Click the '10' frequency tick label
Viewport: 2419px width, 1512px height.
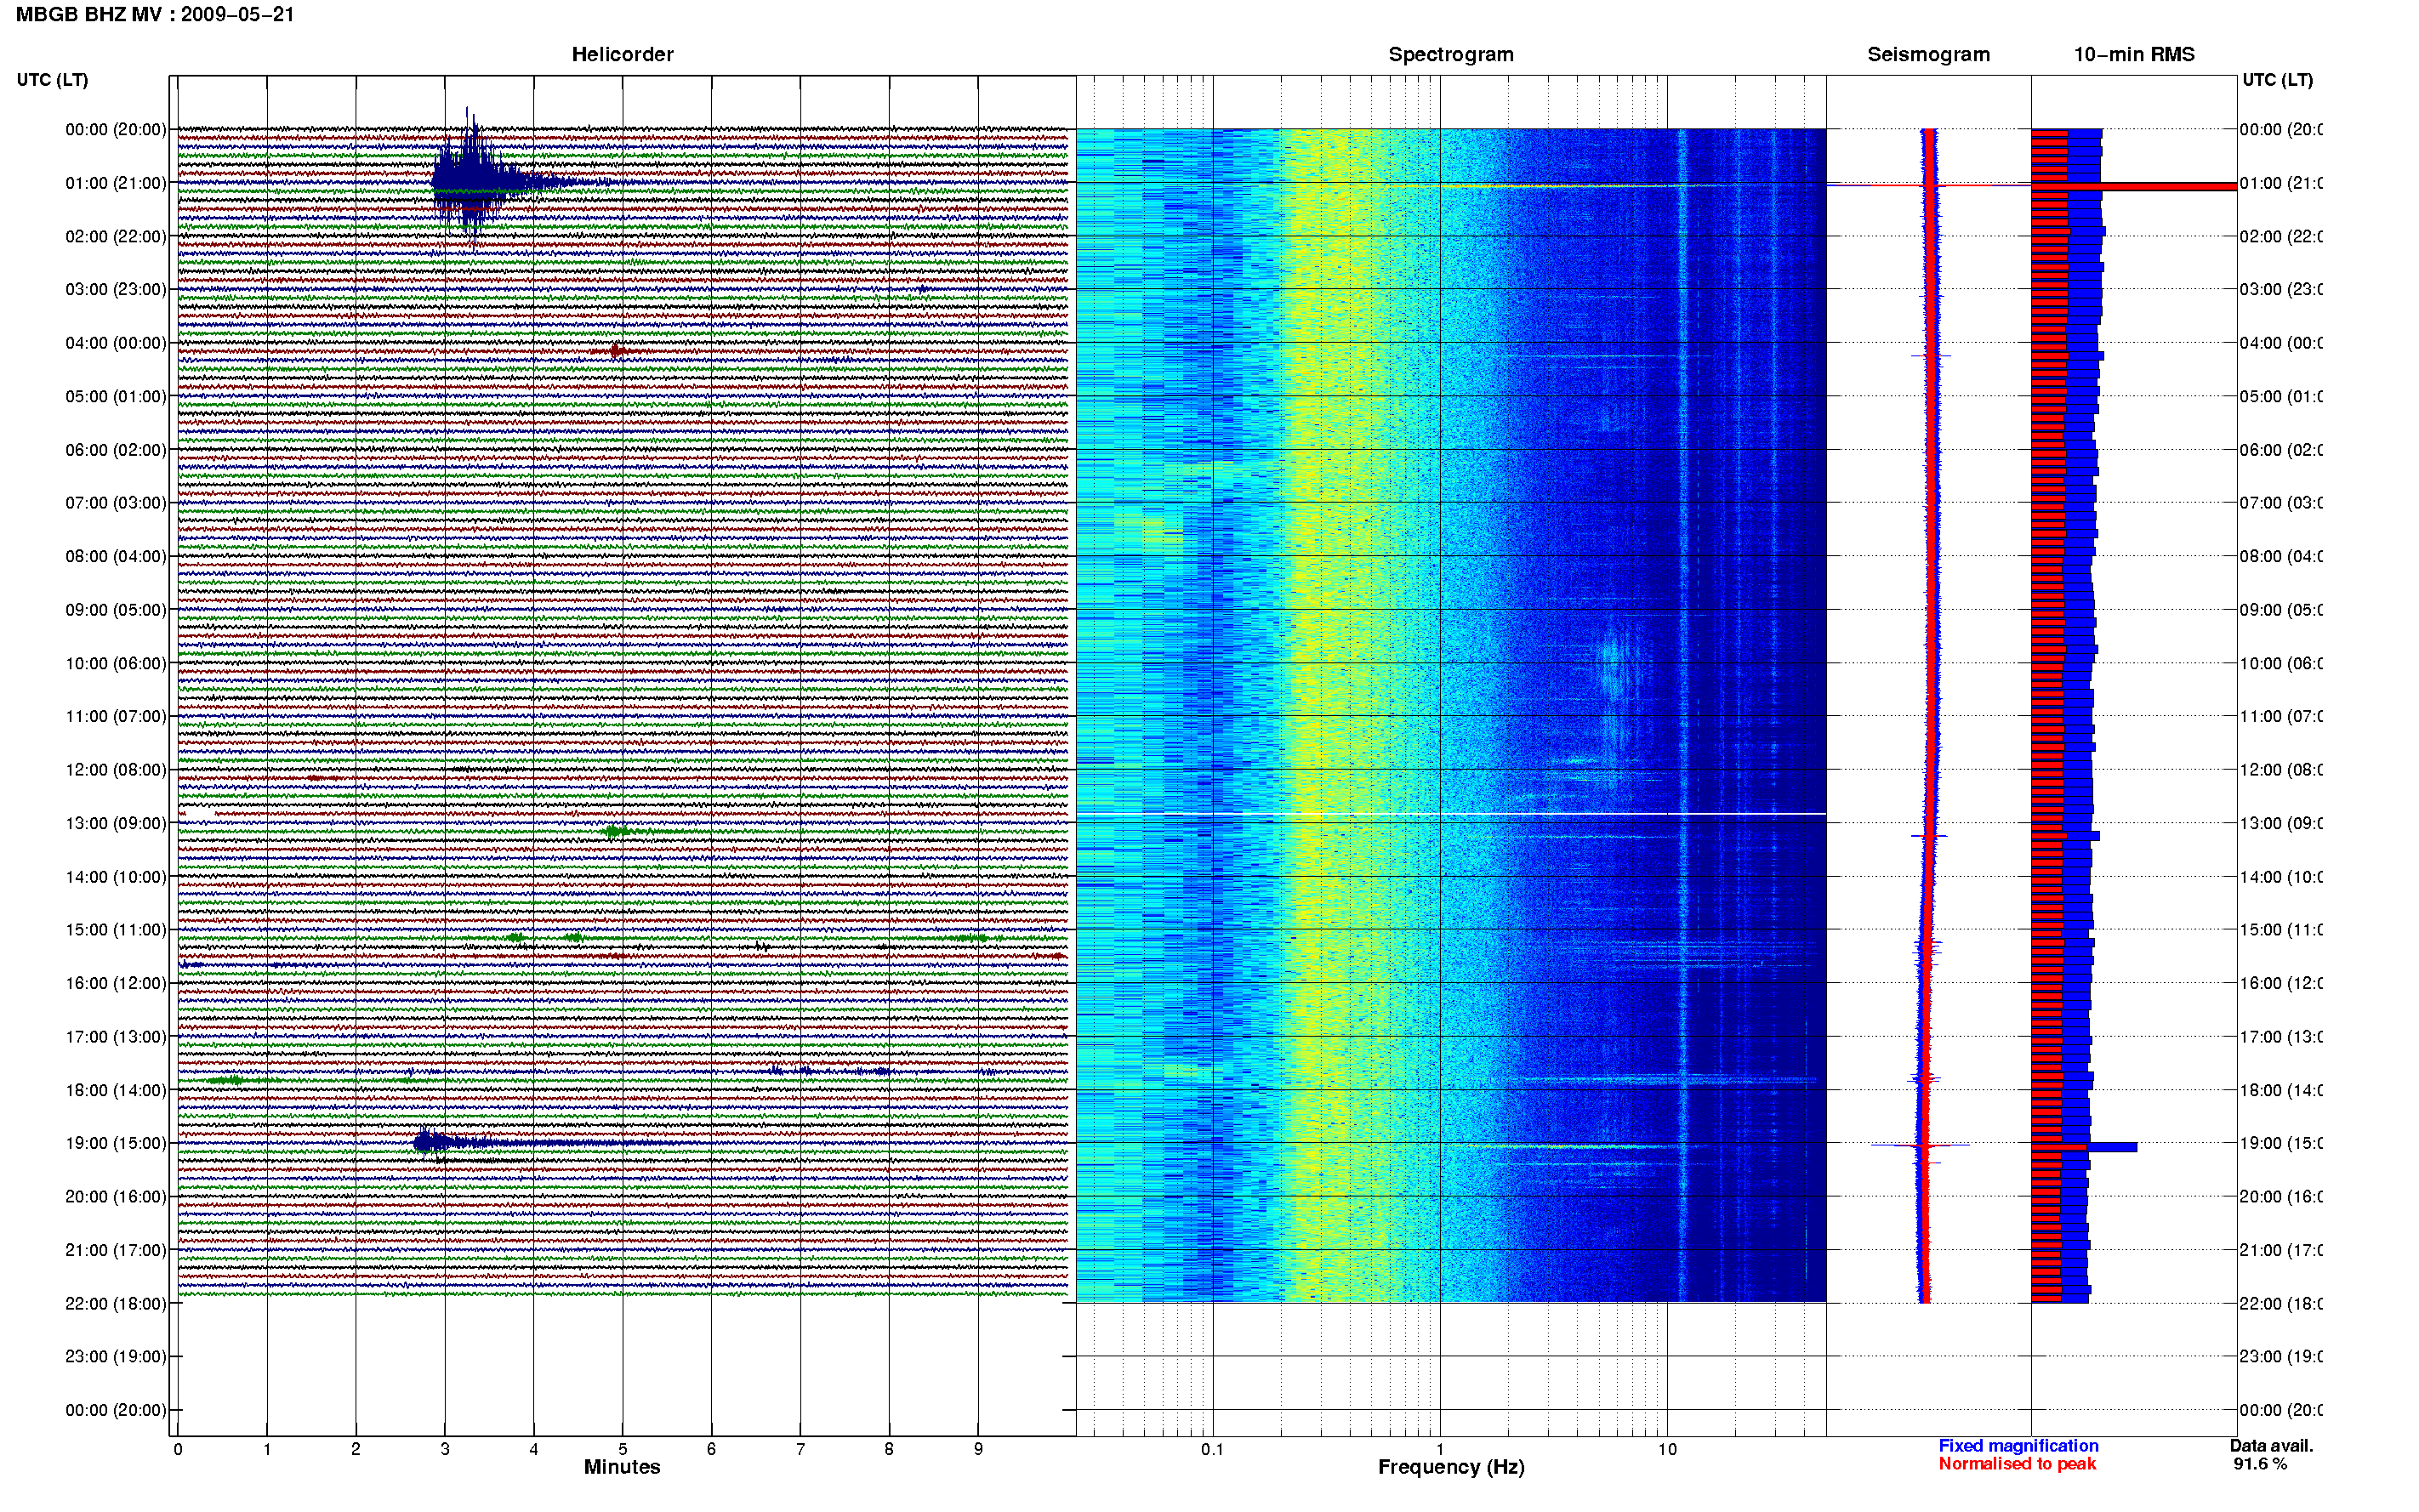coord(1667,1449)
